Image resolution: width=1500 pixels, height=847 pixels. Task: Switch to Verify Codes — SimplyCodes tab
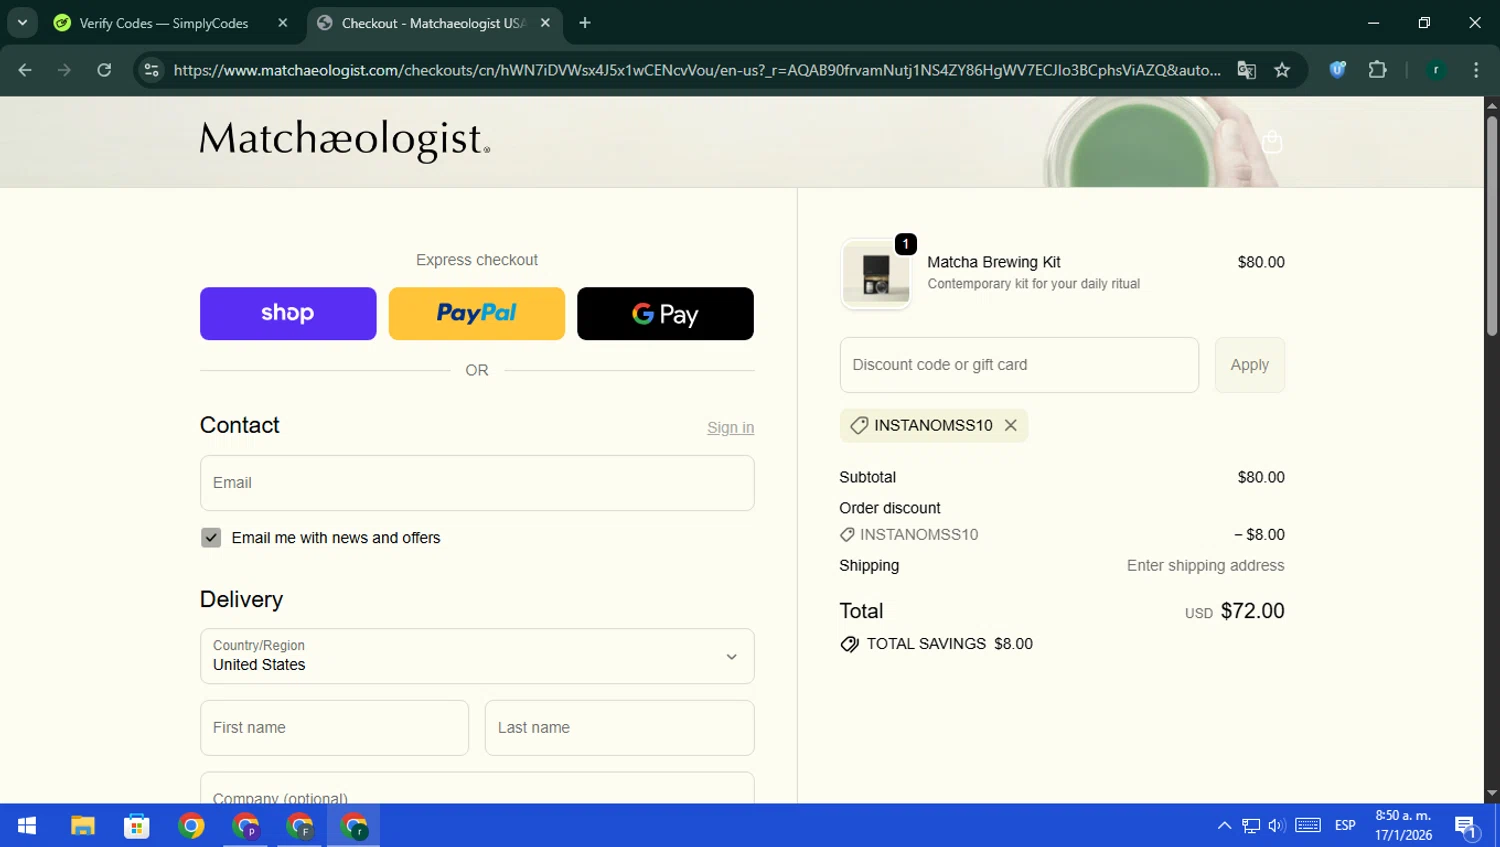(163, 23)
